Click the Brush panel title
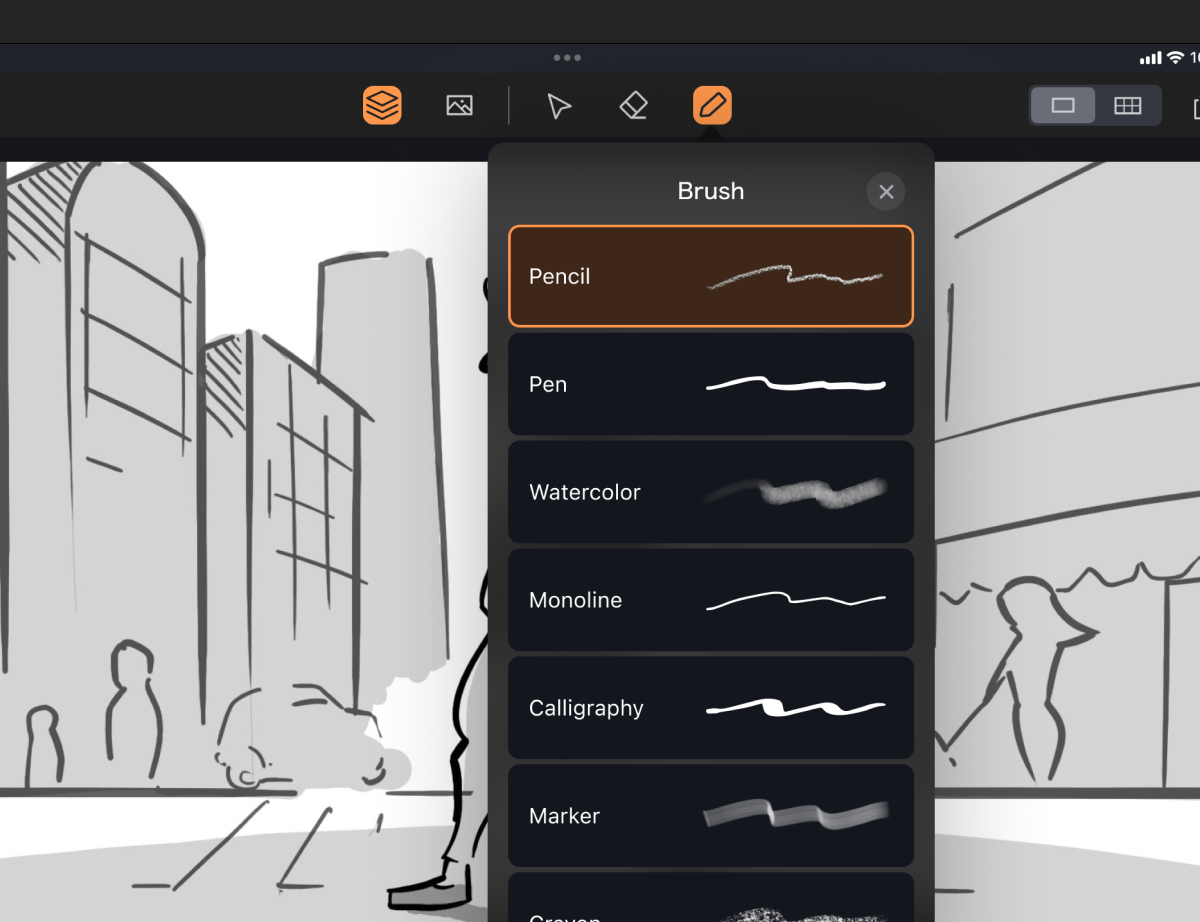Viewport: 1200px width, 922px height. click(x=711, y=191)
